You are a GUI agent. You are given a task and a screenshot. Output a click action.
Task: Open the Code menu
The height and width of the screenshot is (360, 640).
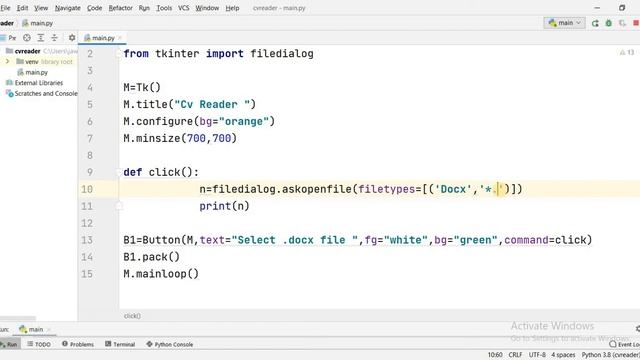pos(94,8)
